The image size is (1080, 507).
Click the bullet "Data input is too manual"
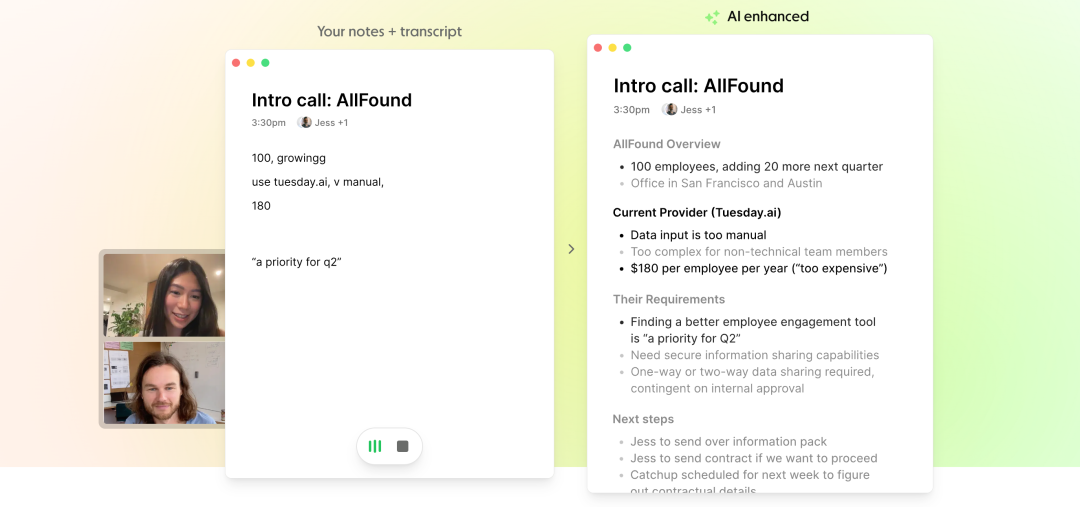tap(698, 235)
